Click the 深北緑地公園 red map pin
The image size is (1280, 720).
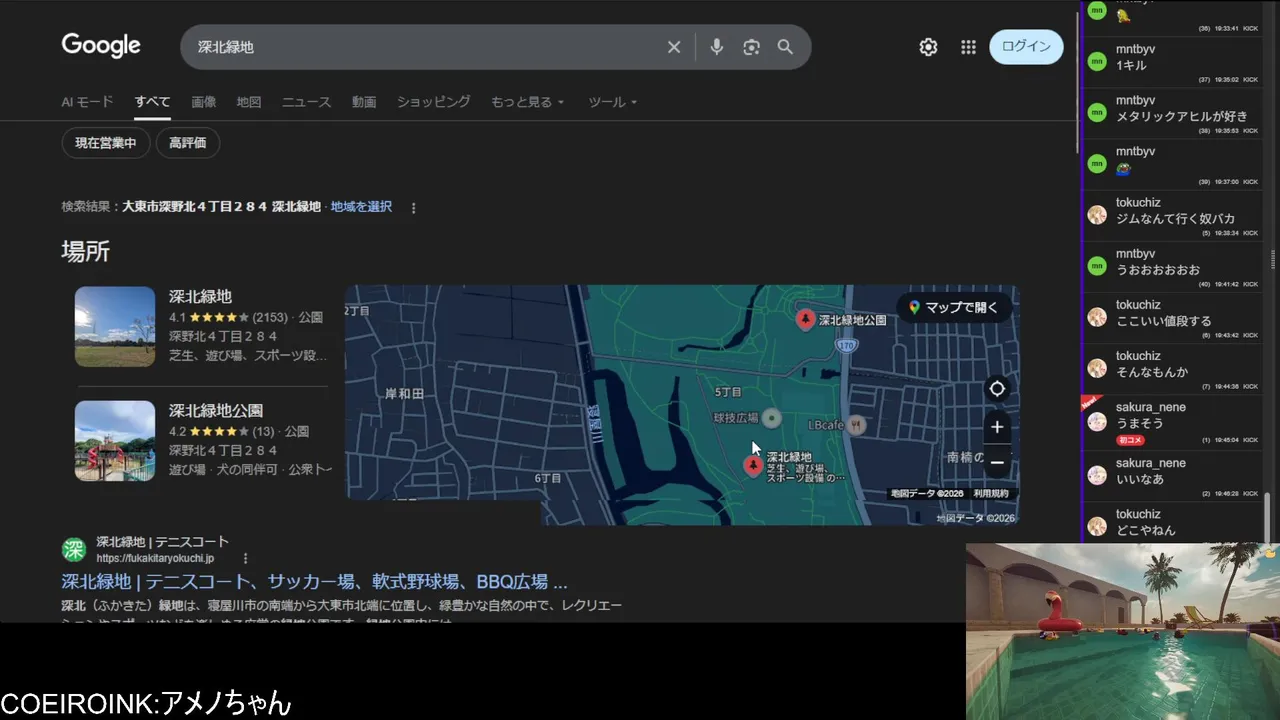tap(805, 319)
